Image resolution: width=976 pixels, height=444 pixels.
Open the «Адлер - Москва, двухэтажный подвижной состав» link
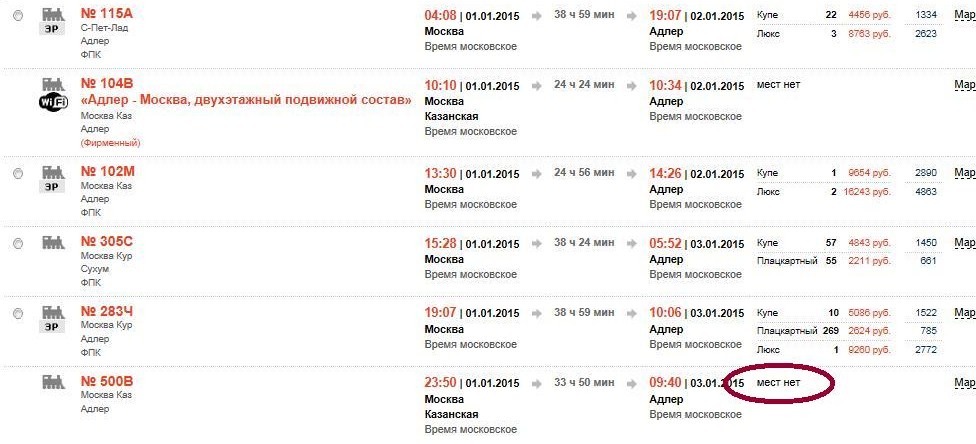coord(246,101)
